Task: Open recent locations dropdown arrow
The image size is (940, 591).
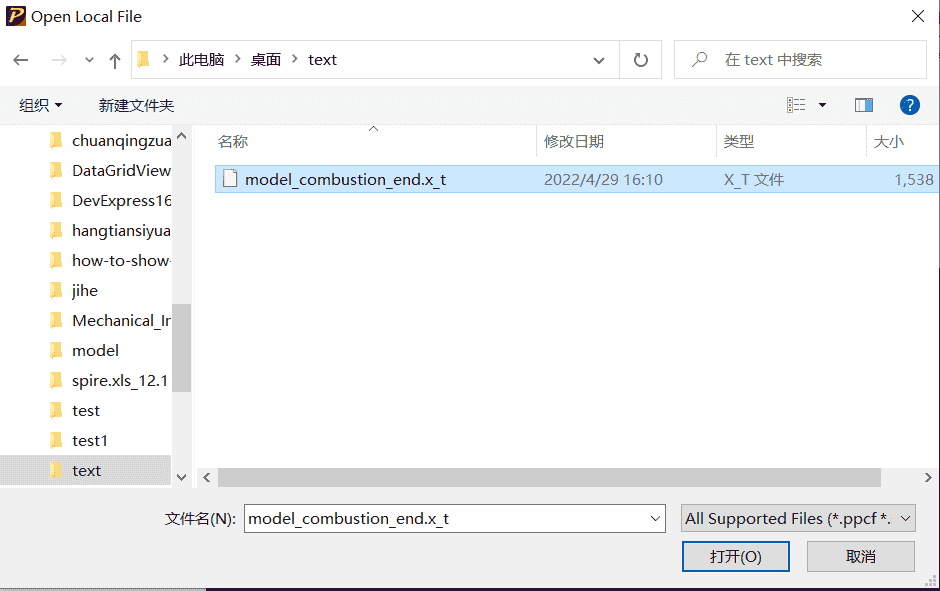Action: [x=89, y=60]
